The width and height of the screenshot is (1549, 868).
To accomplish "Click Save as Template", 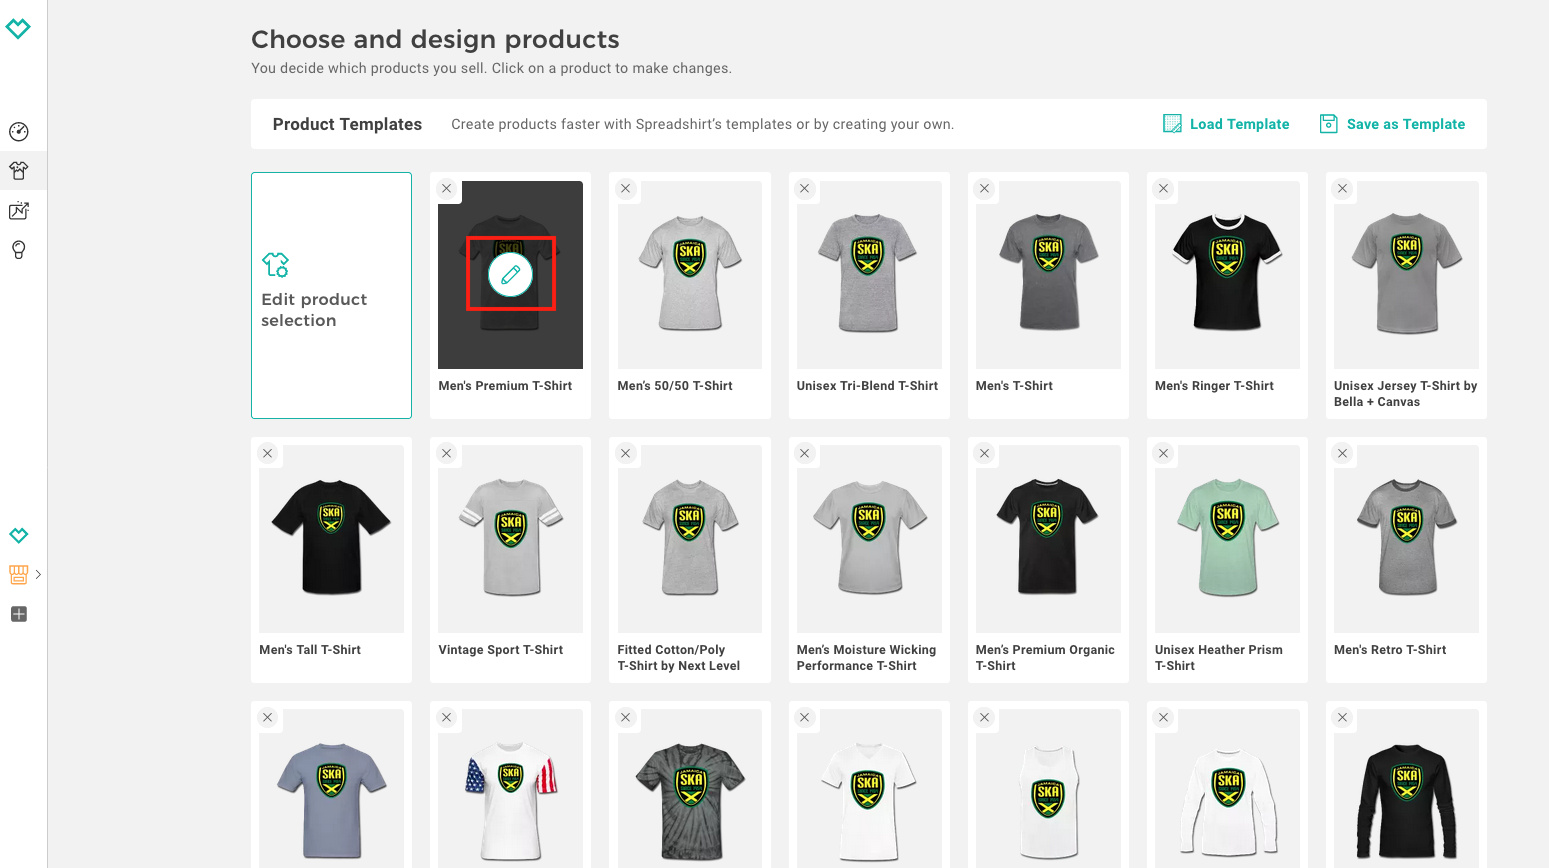I will click(x=1392, y=124).
